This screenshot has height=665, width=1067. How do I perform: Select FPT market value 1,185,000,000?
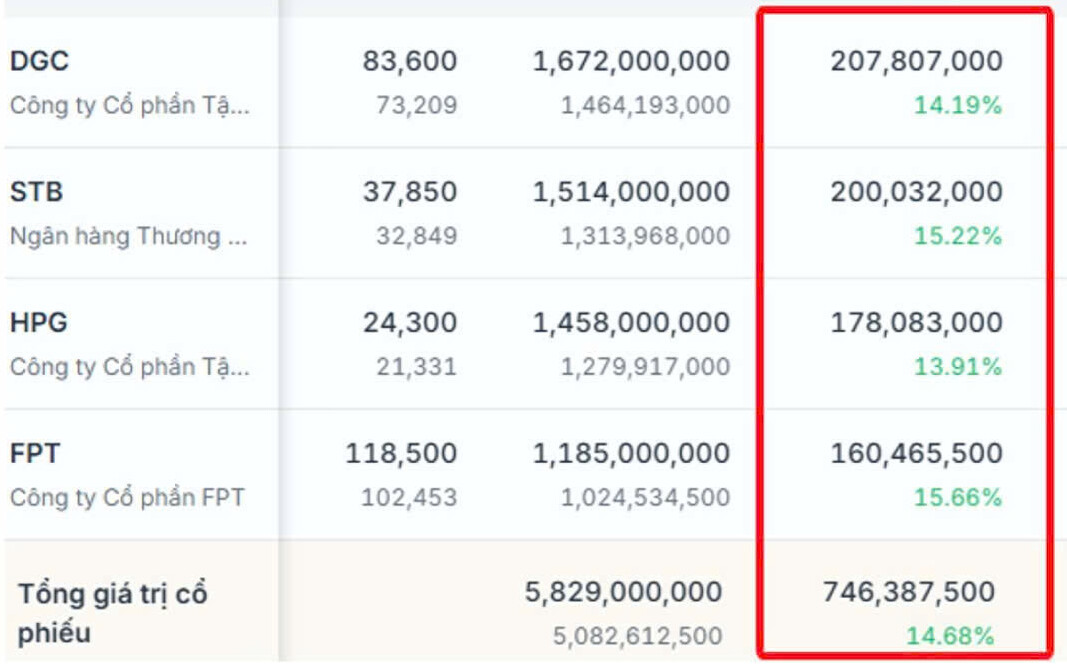pos(631,454)
